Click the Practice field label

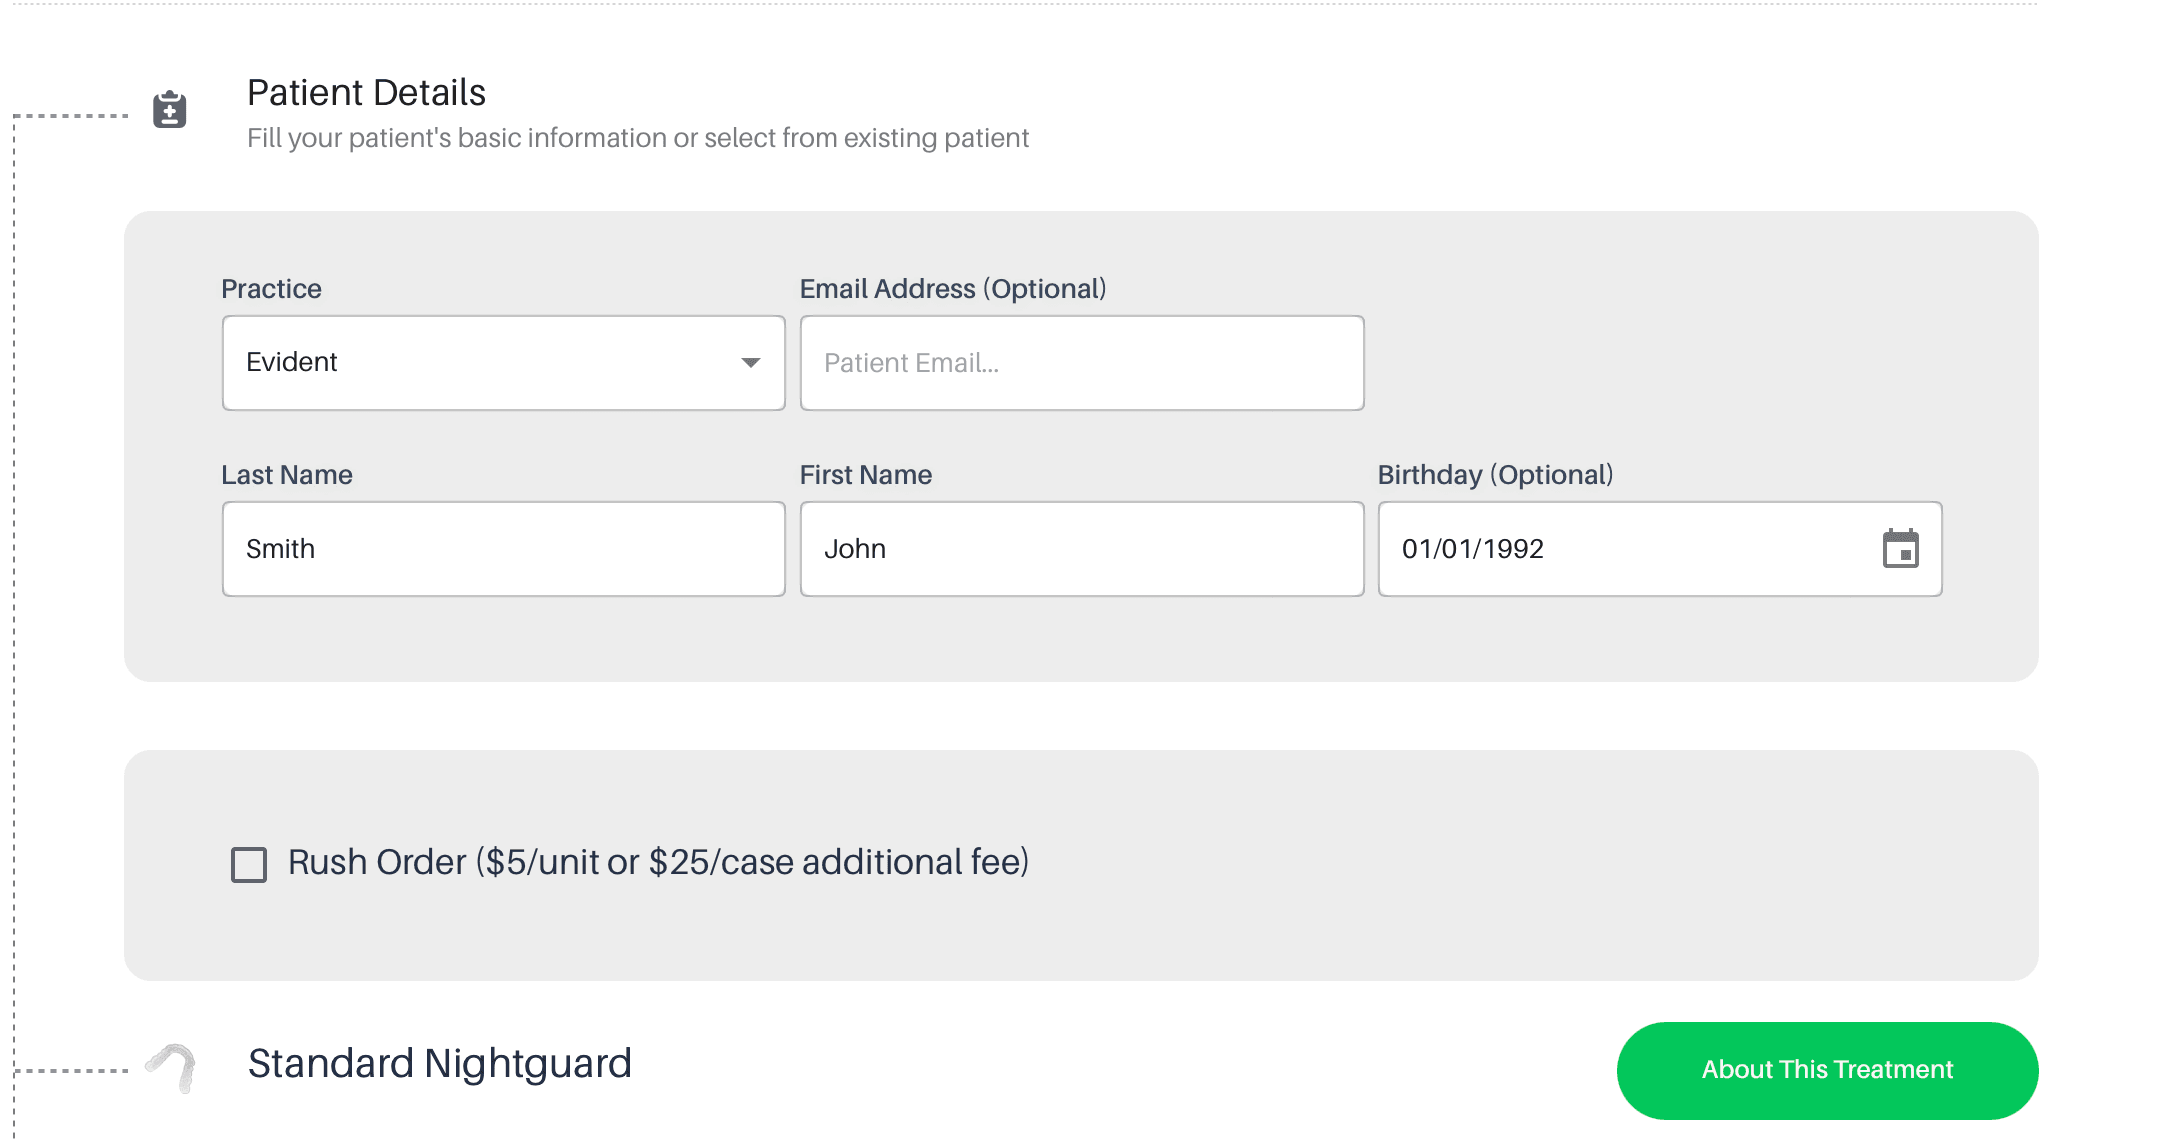point(271,289)
